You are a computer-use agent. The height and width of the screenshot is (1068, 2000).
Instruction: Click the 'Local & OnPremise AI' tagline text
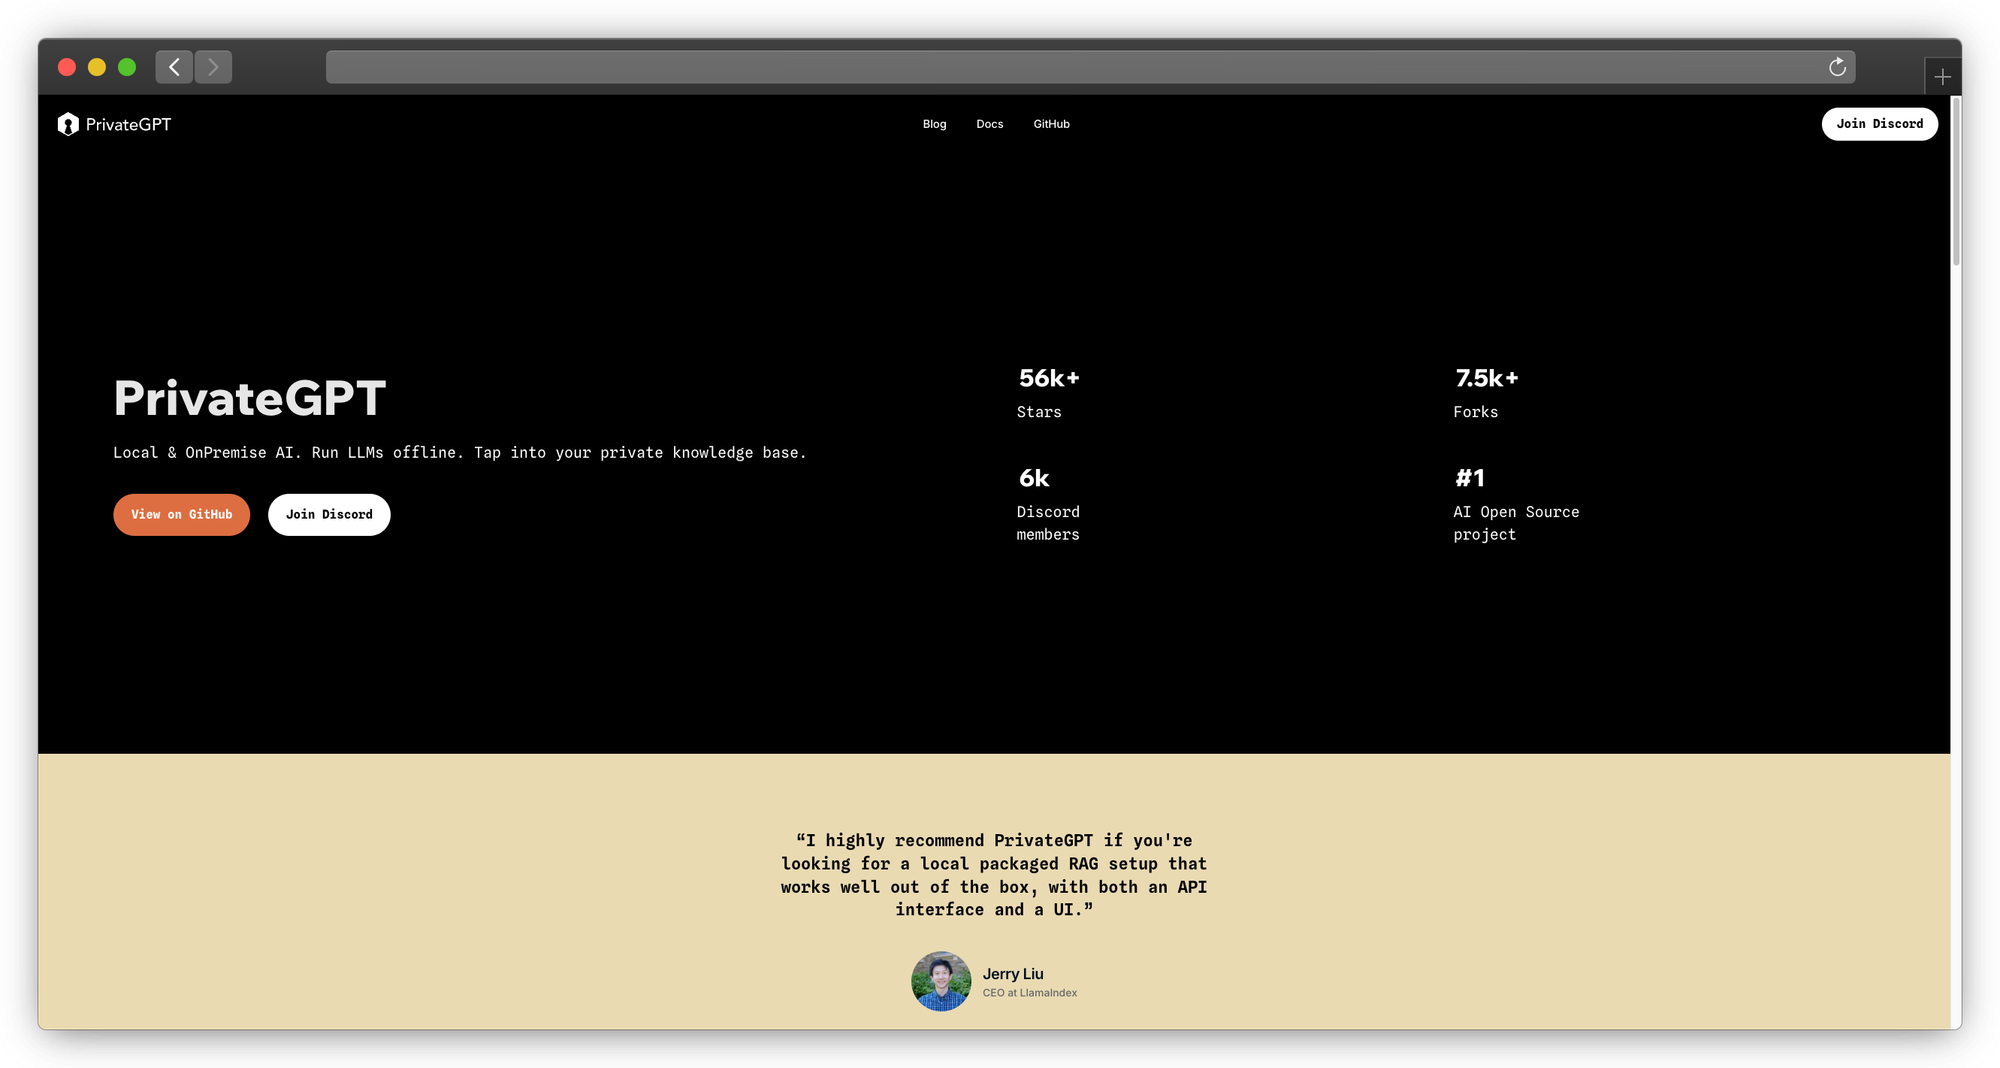[460, 453]
